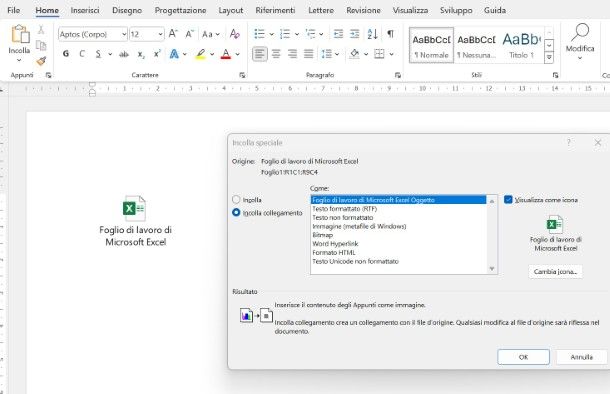Show paragraph marks pilcrow
Image resolution: width=610 pixels, height=394 pixels.
coord(390,34)
